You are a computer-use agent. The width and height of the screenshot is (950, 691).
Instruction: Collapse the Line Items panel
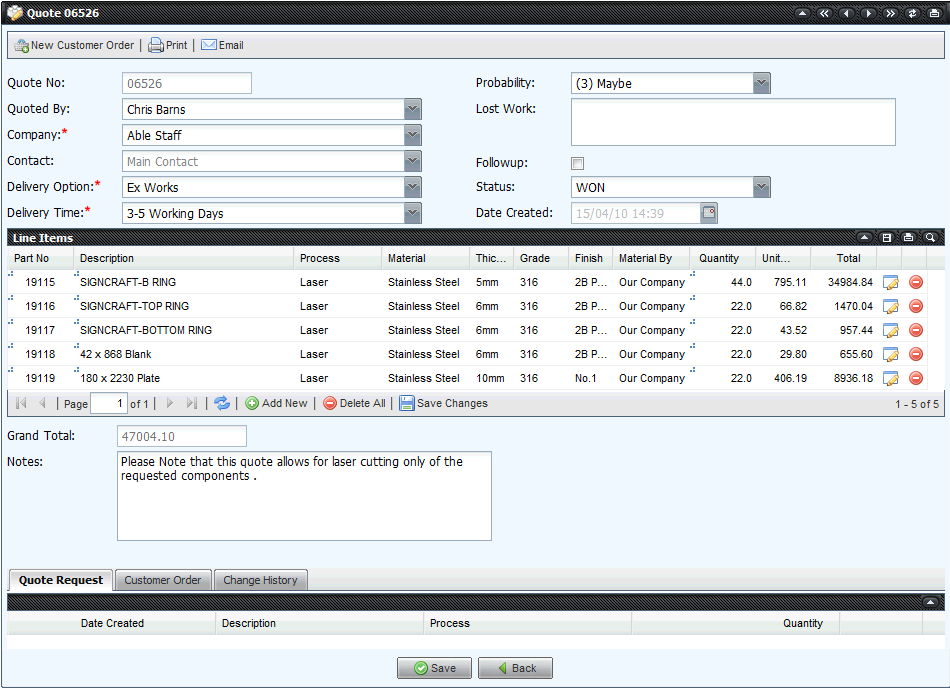pyautogui.click(x=864, y=238)
